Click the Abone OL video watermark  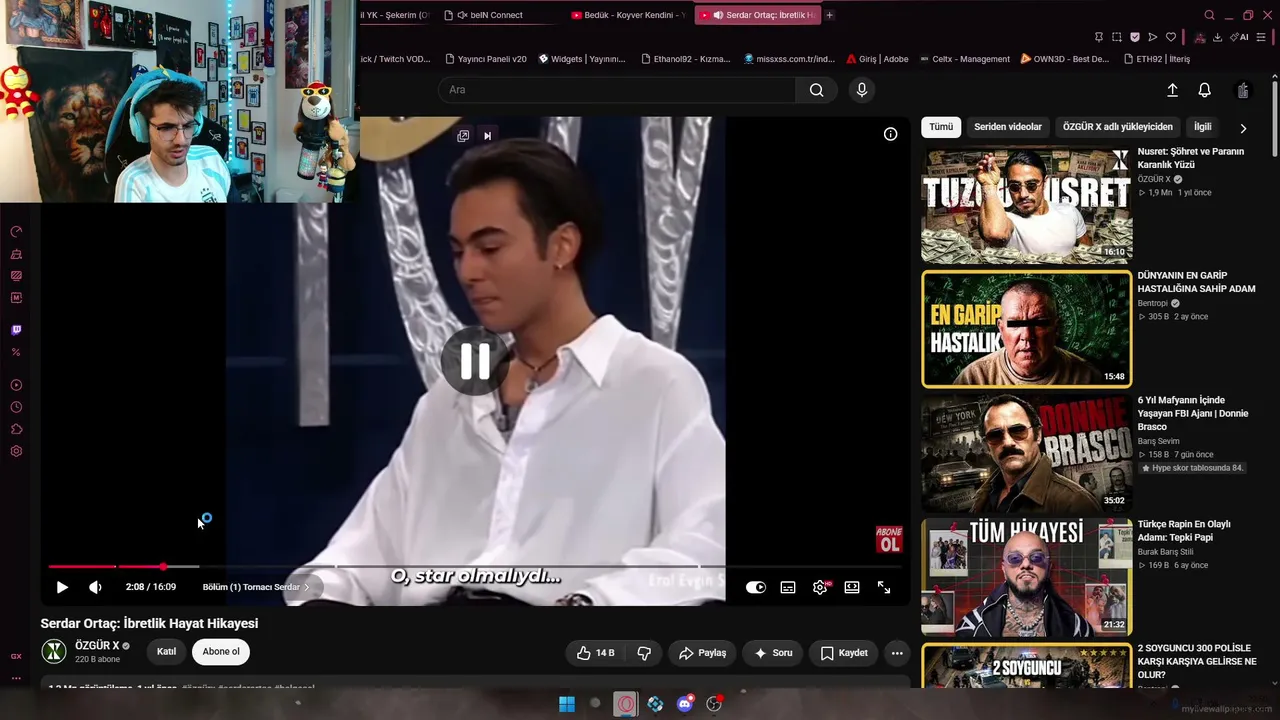889,539
